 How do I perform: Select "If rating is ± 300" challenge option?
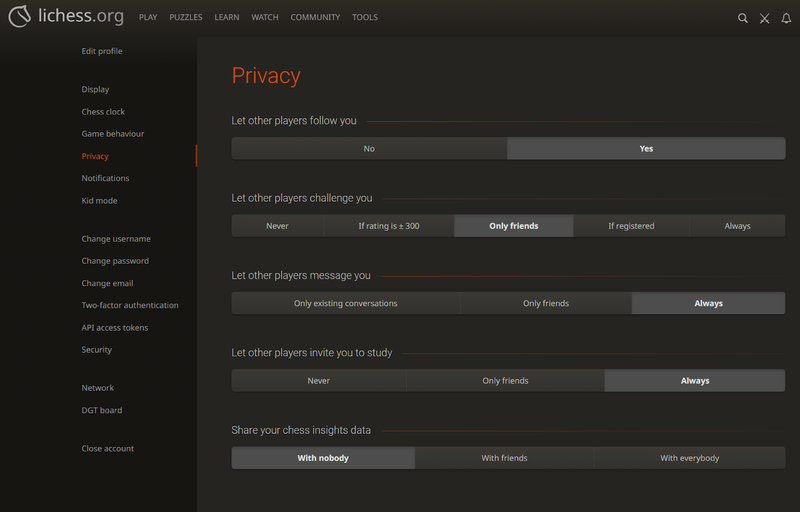click(389, 226)
